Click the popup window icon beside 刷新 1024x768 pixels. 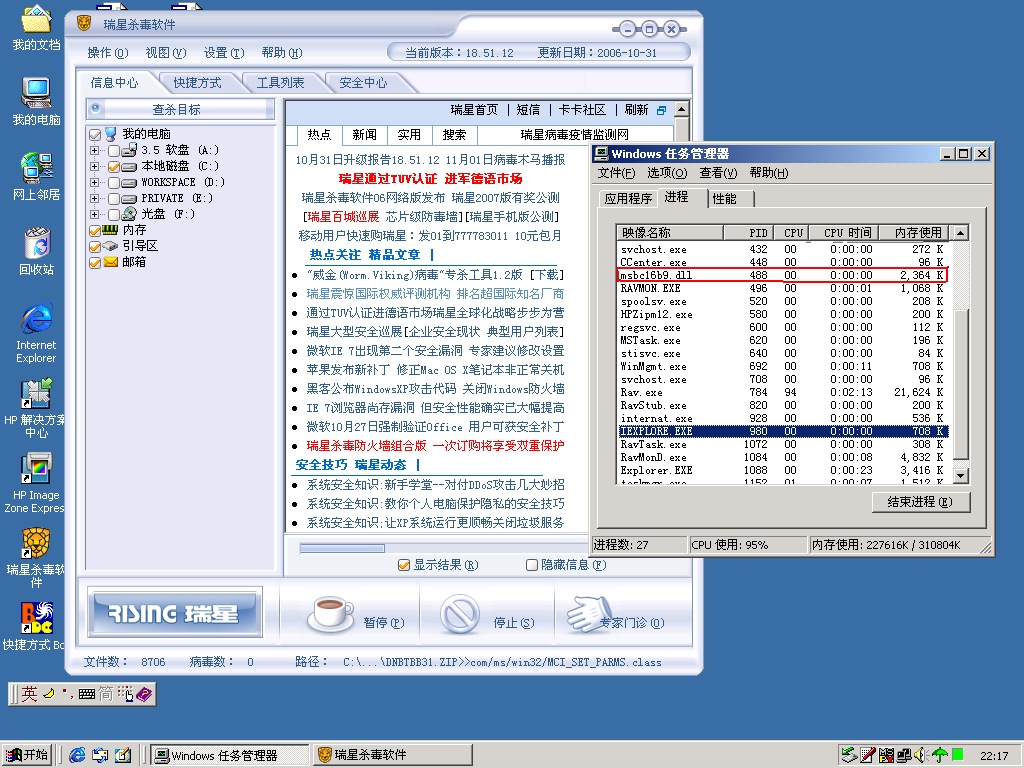(x=662, y=110)
